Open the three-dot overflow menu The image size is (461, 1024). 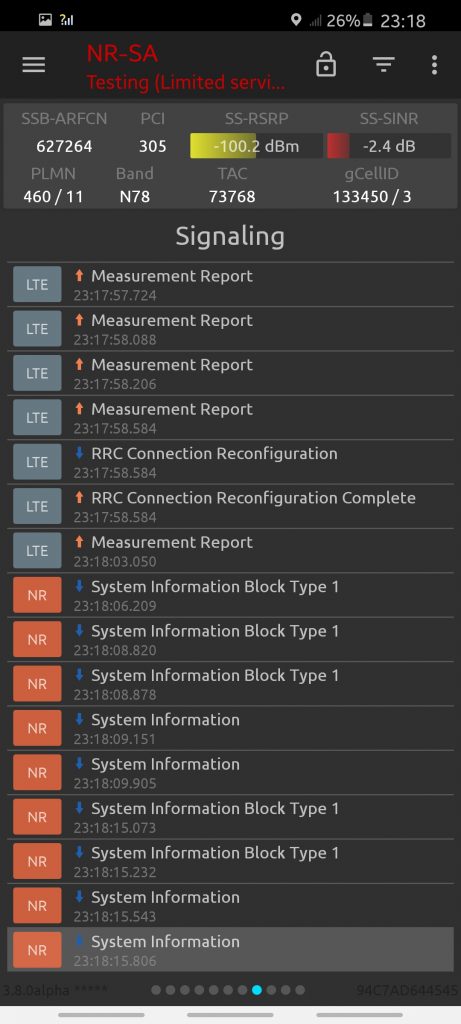click(434, 65)
